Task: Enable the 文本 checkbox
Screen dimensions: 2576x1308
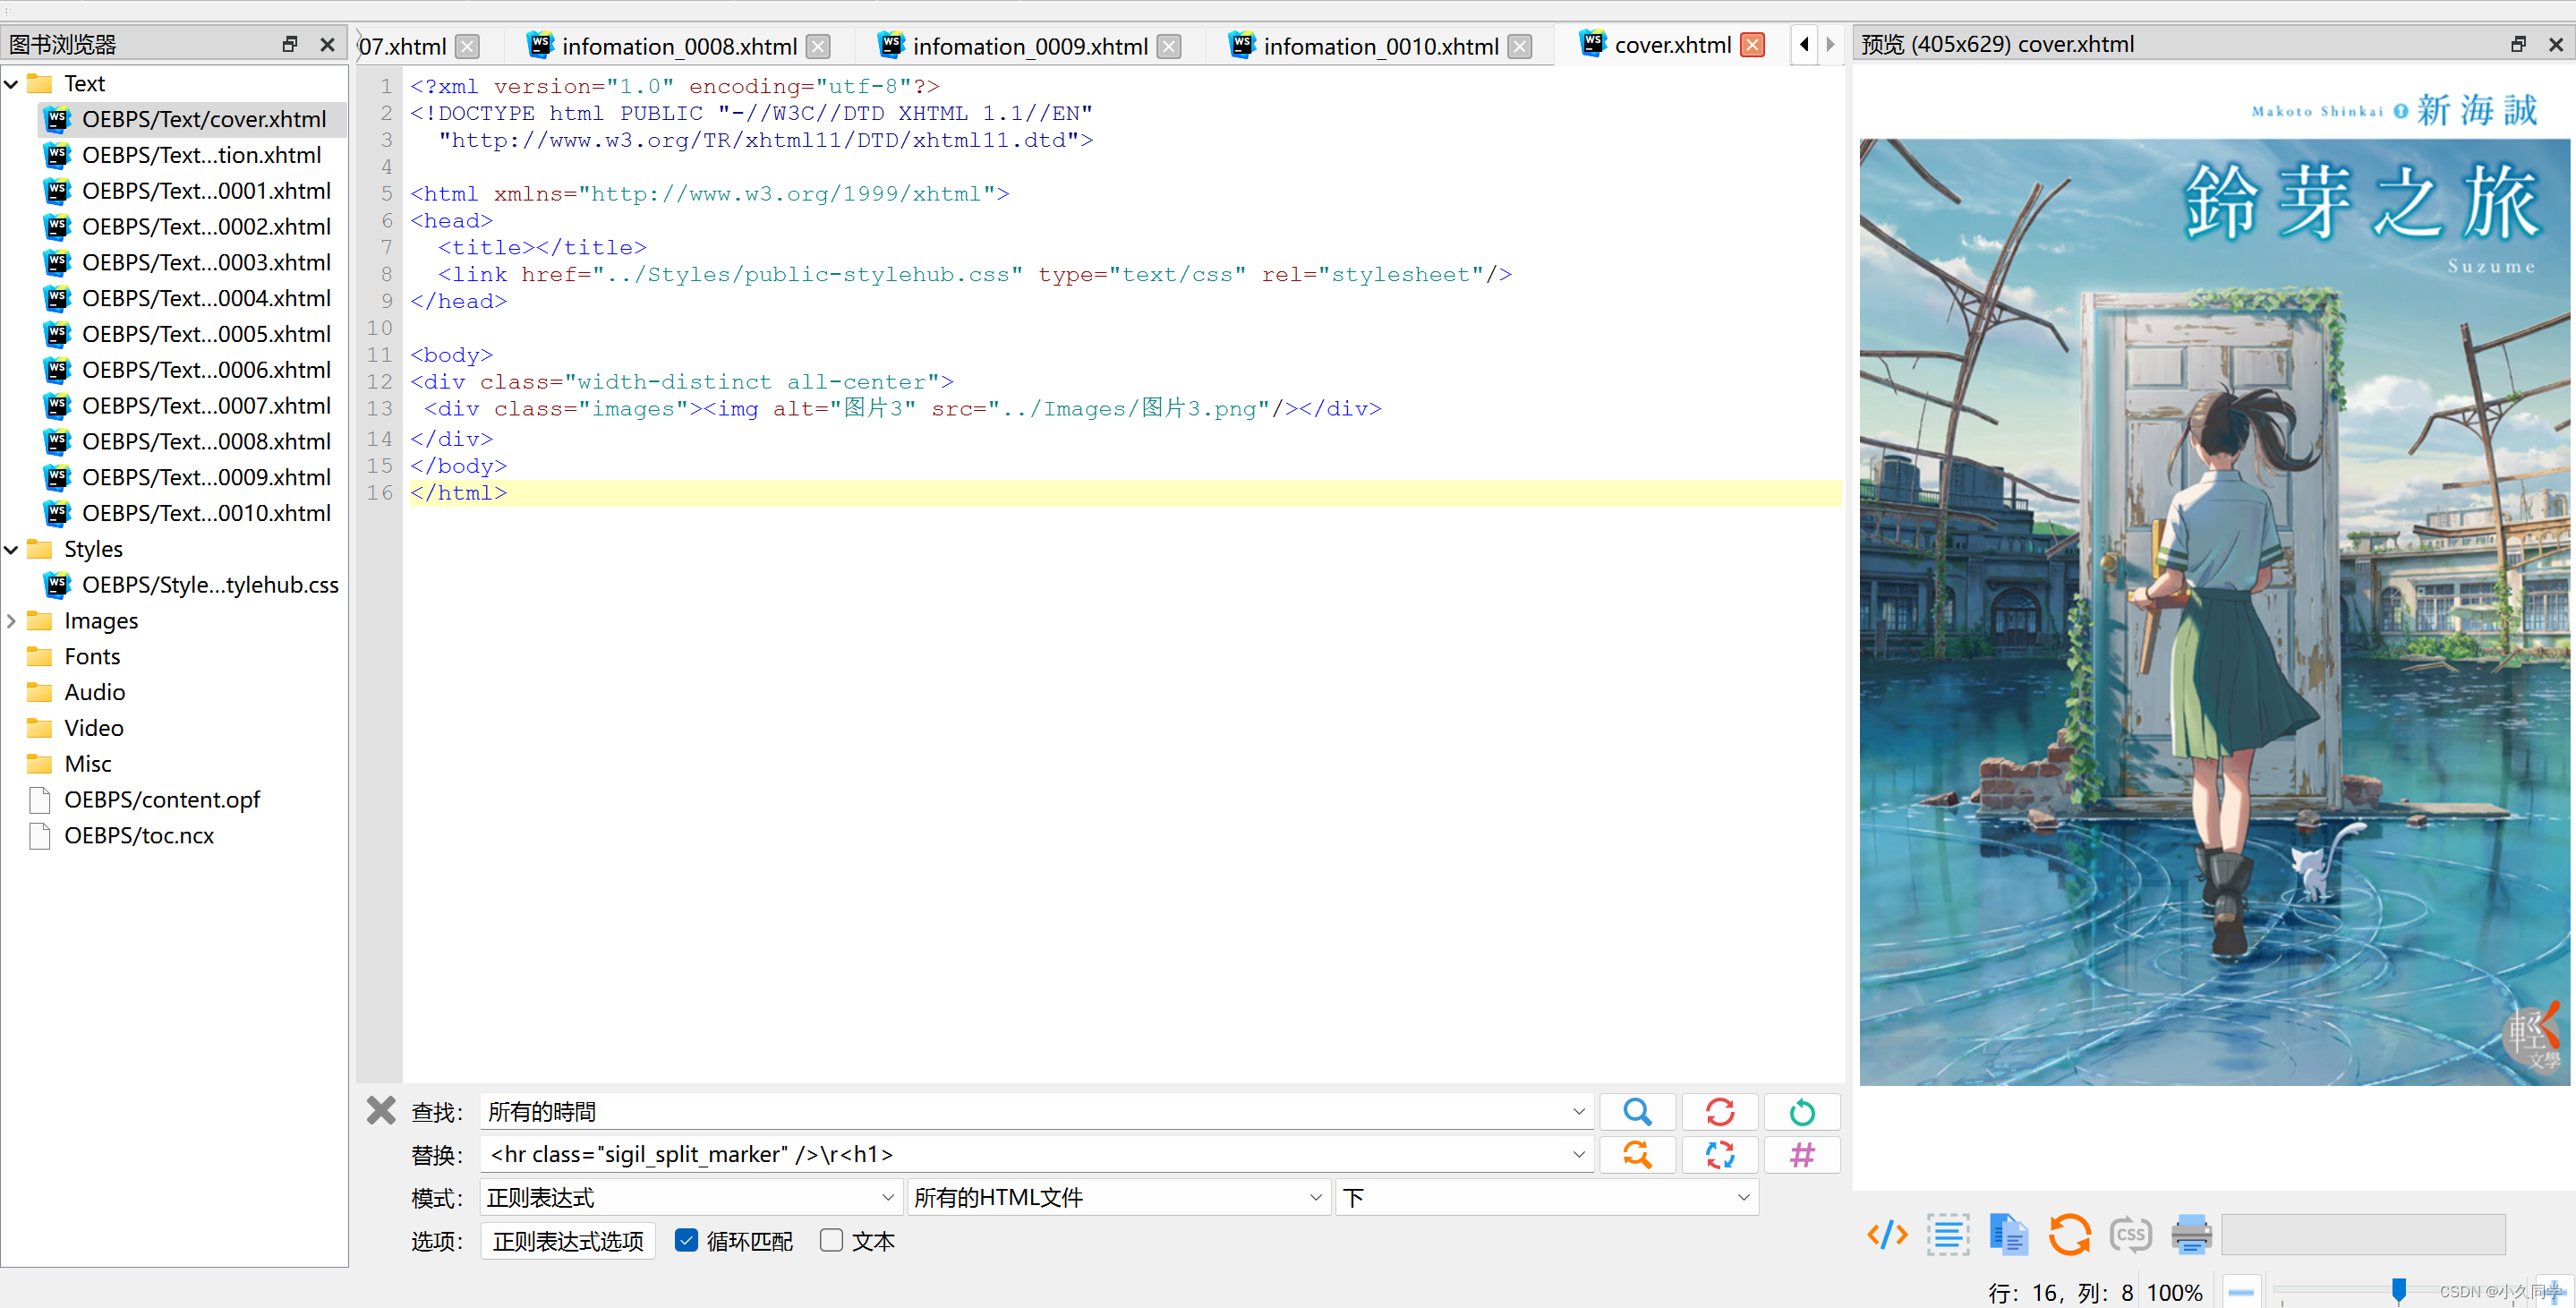Action: pyautogui.click(x=831, y=1240)
